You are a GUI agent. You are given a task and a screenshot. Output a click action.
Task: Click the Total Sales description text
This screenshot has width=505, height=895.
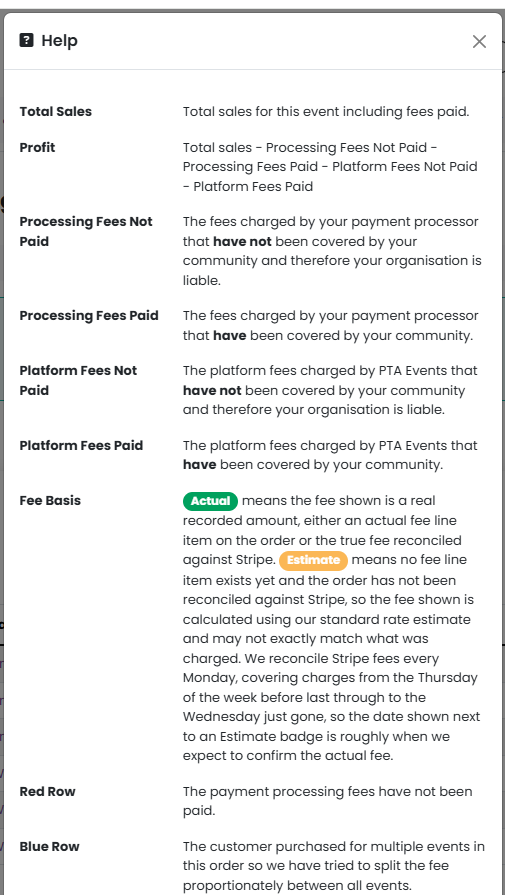326,112
